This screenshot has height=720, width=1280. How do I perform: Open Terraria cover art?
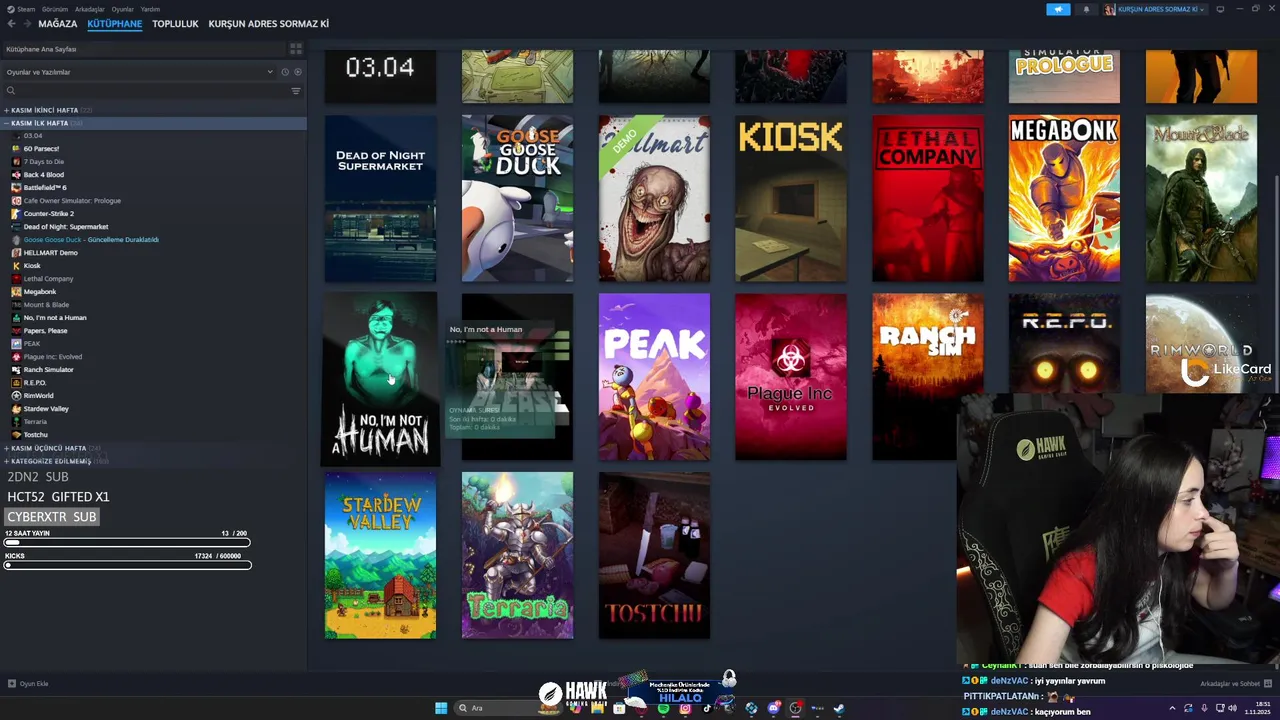(517, 555)
